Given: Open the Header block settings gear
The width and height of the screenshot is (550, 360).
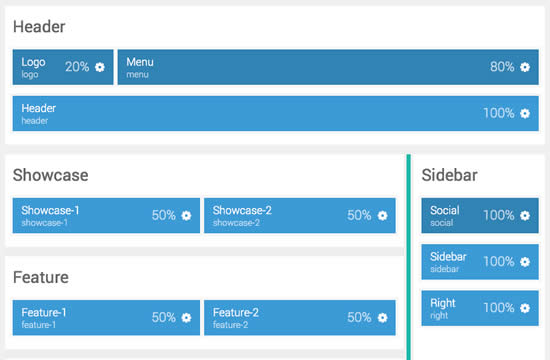Looking at the screenshot, I should (x=525, y=113).
